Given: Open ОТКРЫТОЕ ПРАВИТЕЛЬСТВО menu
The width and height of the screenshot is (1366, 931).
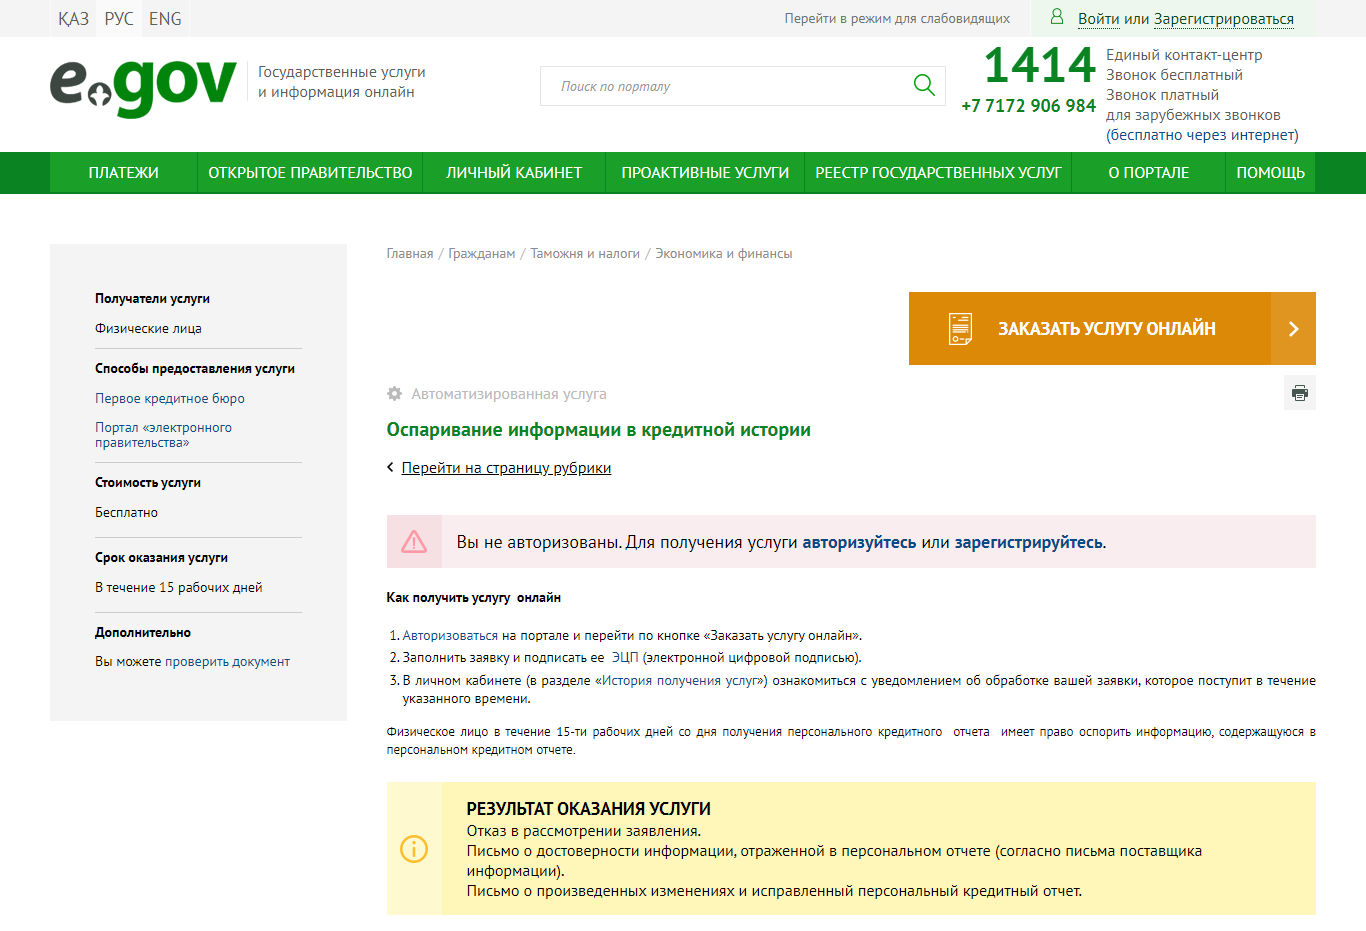Looking at the screenshot, I should click(310, 173).
